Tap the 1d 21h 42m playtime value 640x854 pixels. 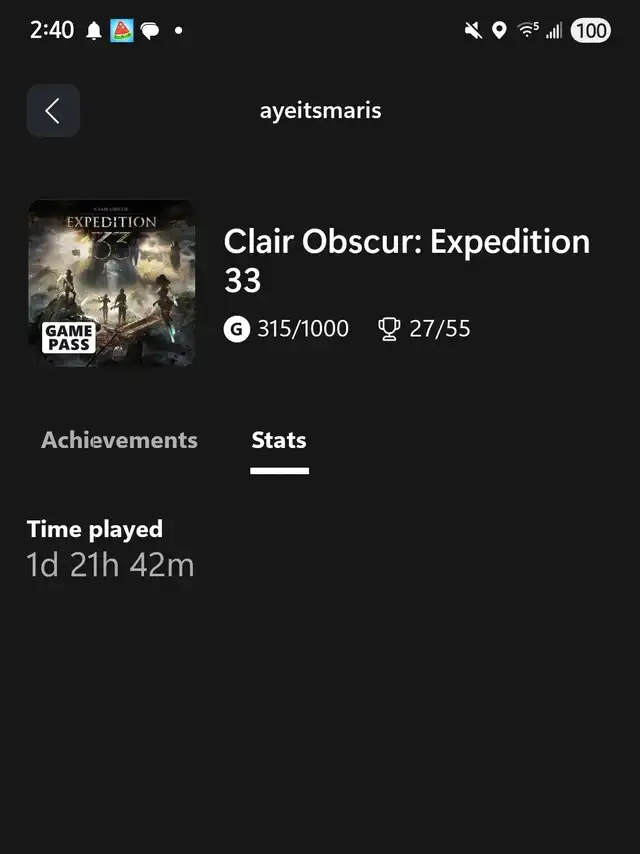111,565
